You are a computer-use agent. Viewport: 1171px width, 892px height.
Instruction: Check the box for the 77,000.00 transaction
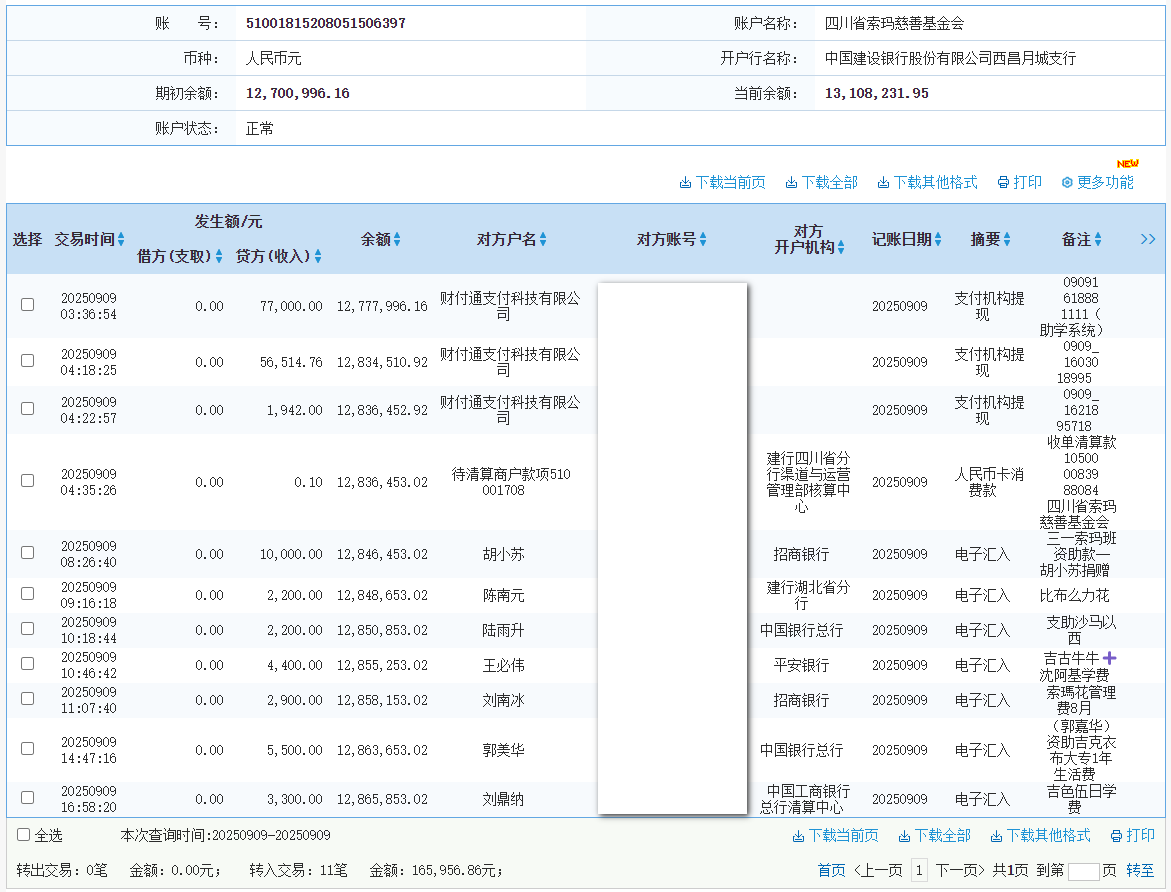(x=28, y=304)
